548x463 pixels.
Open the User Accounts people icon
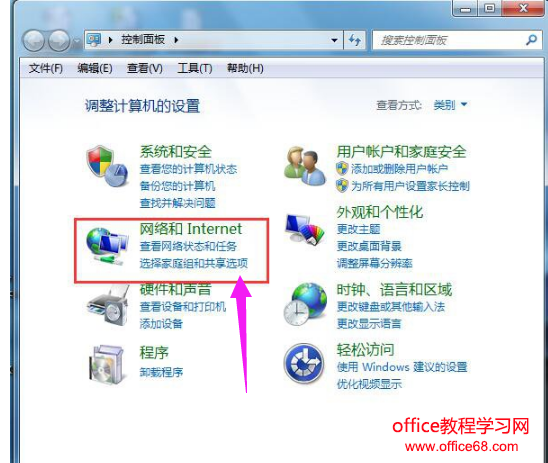click(x=305, y=166)
